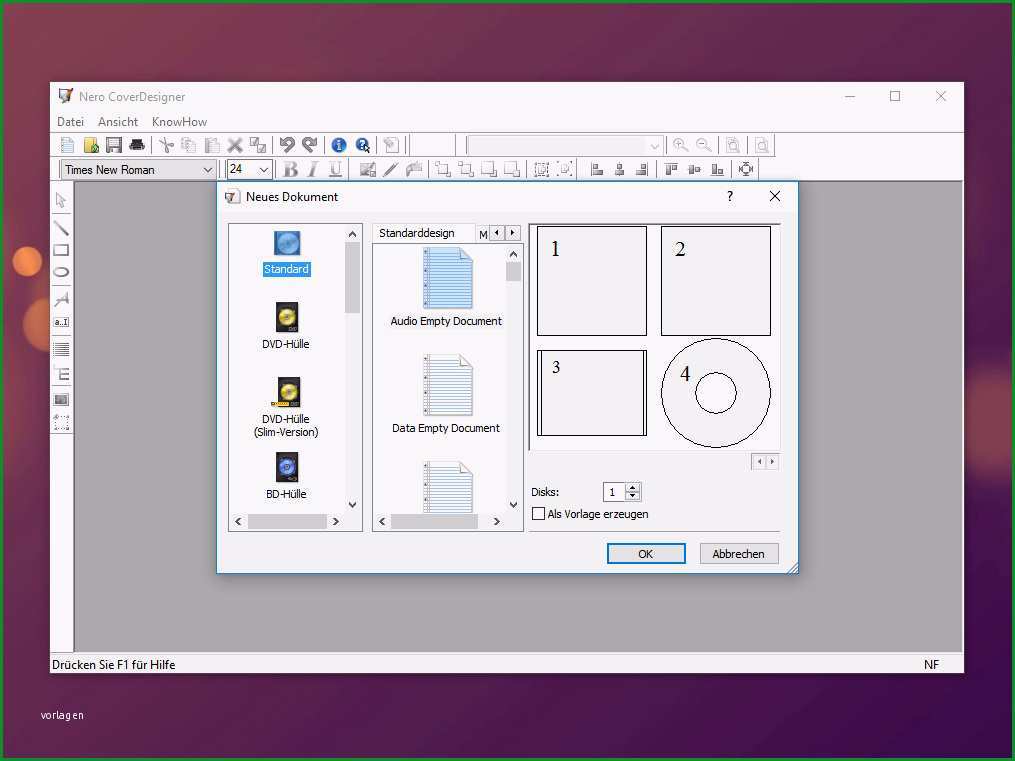The image size is (1015, 761).
Task: Click the center on page toolbar icon
Action: coord(746,170)
